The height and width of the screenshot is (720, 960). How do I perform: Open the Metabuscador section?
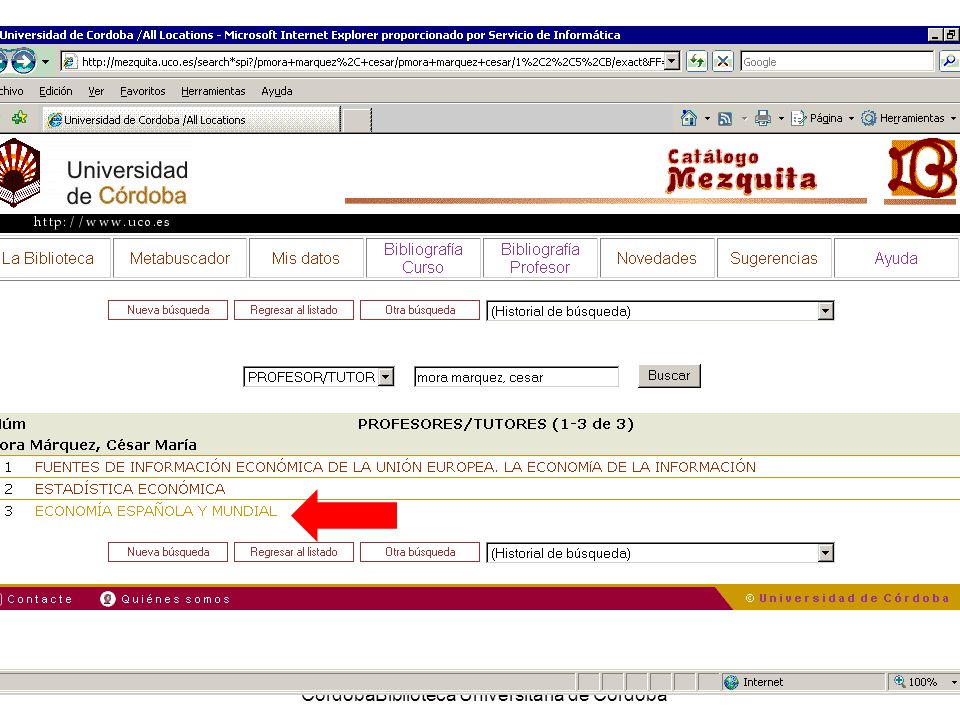[x=180, y=258]
